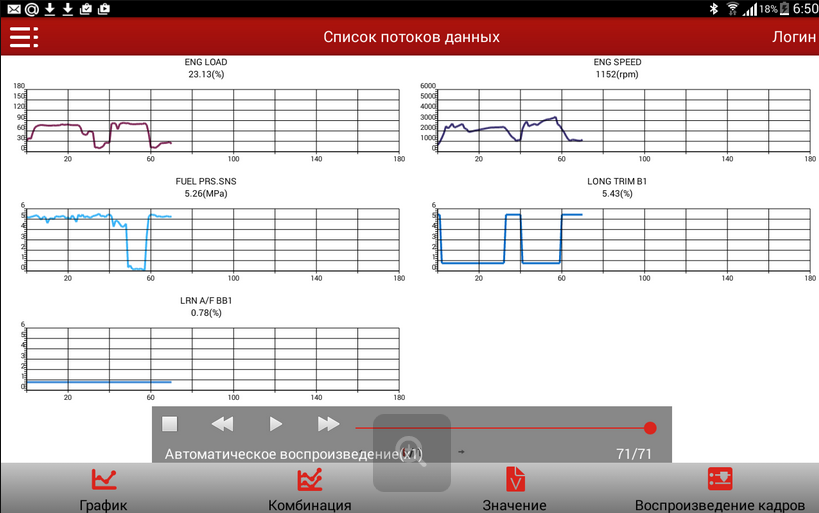Image resolution: width=819 pixels, height=513 pixels.
Task: Tap the LRN A/F BB1 graph
Action: [x=212, y=354]
